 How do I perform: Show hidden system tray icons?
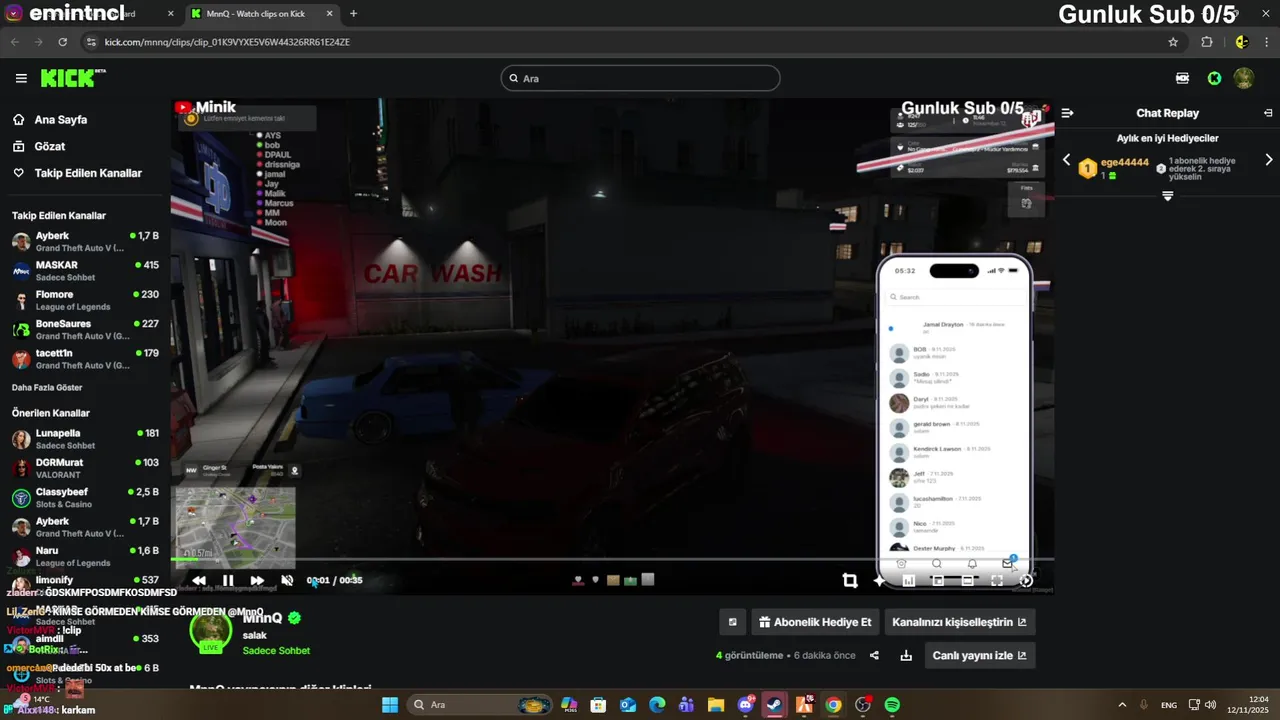1121,705
